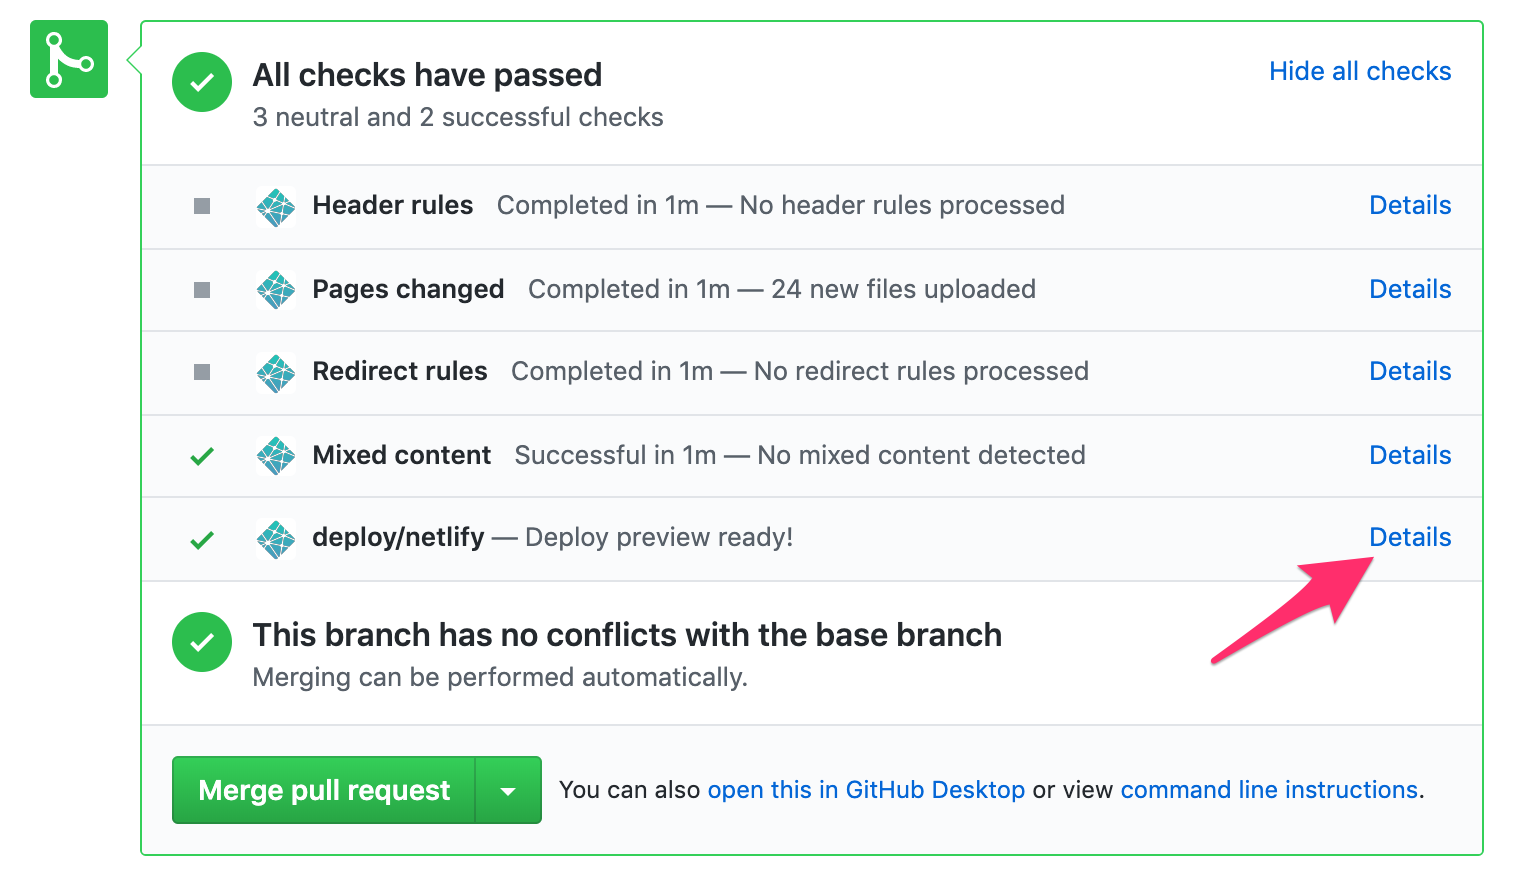Click the green checkmark for Mixed content
The width and height of the screenshot is (1516, 878).
(202, 456)
